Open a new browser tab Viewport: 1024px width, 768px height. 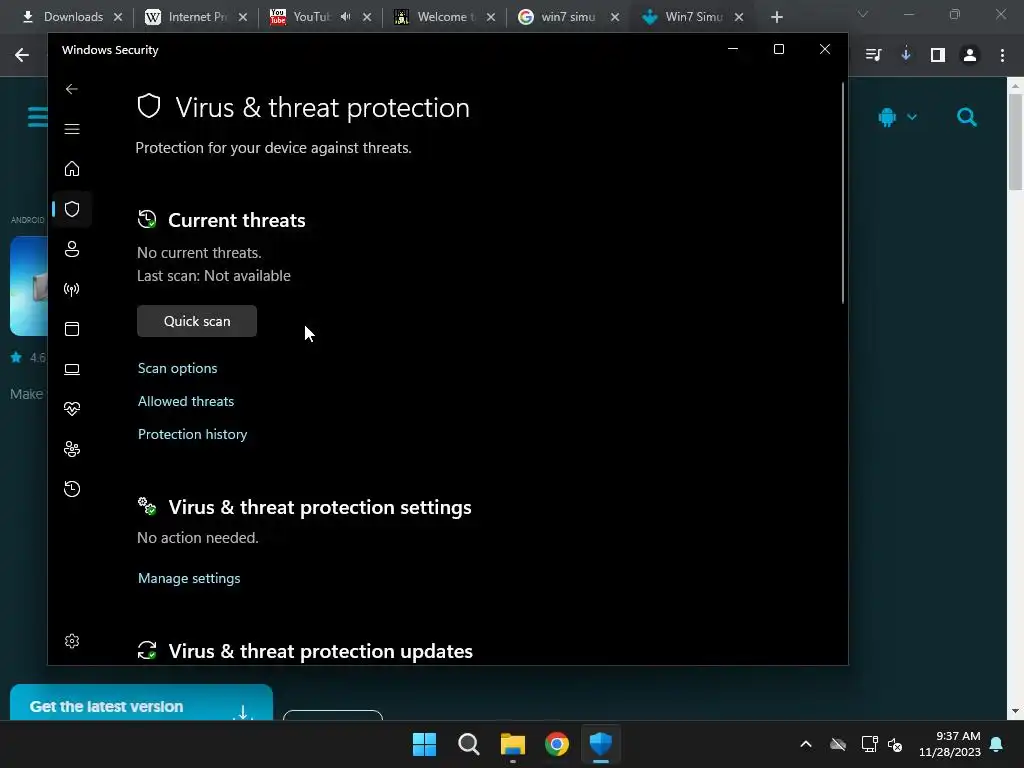[x=776, y=17]
